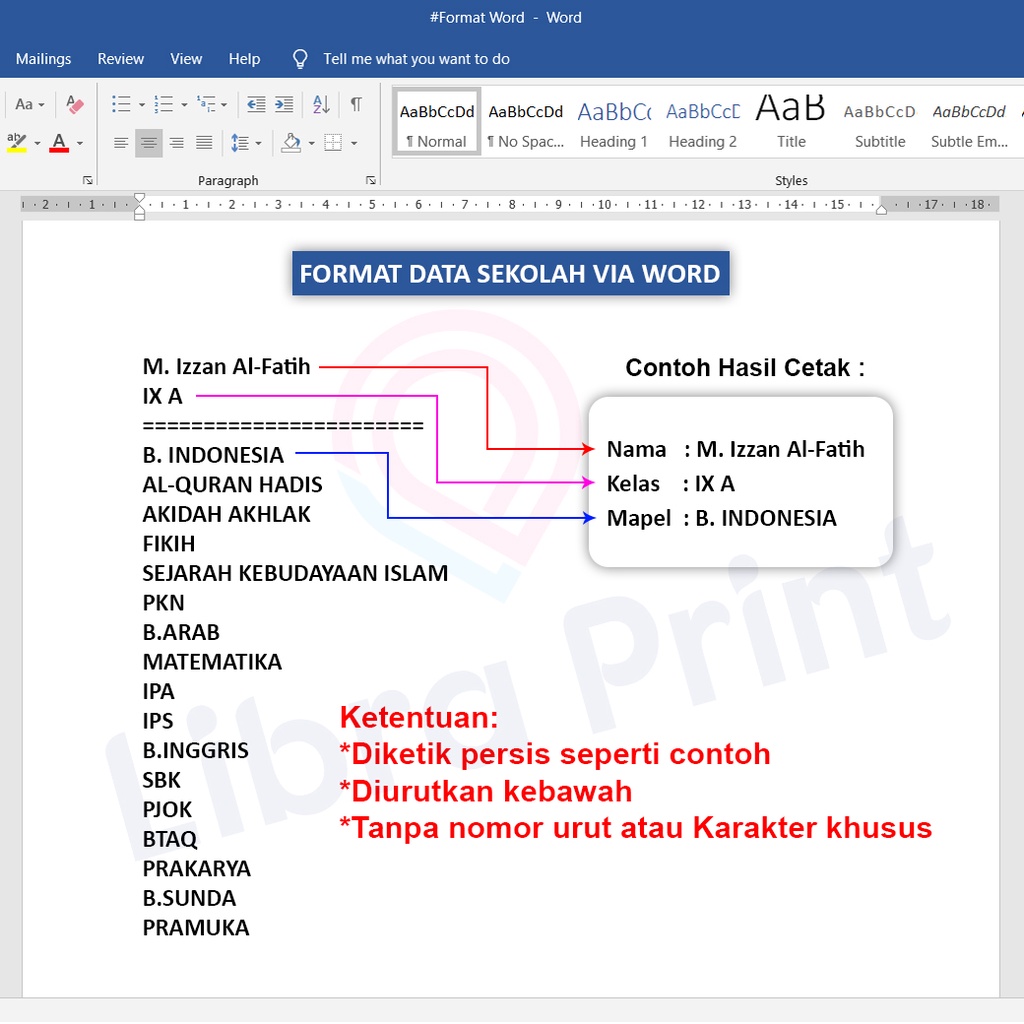
Task: Toggle justify text alignment
Action: (x=204, y=143)
